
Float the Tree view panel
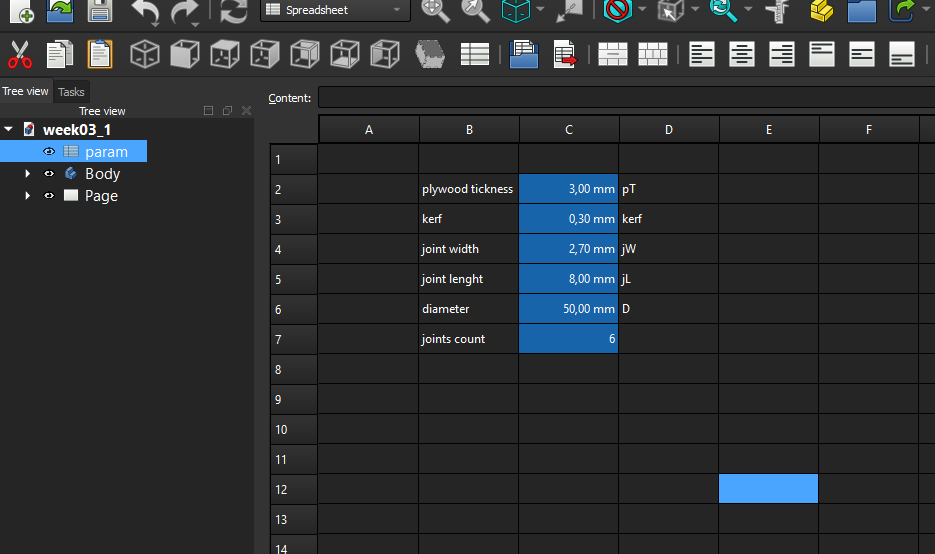tap(227, 111)
